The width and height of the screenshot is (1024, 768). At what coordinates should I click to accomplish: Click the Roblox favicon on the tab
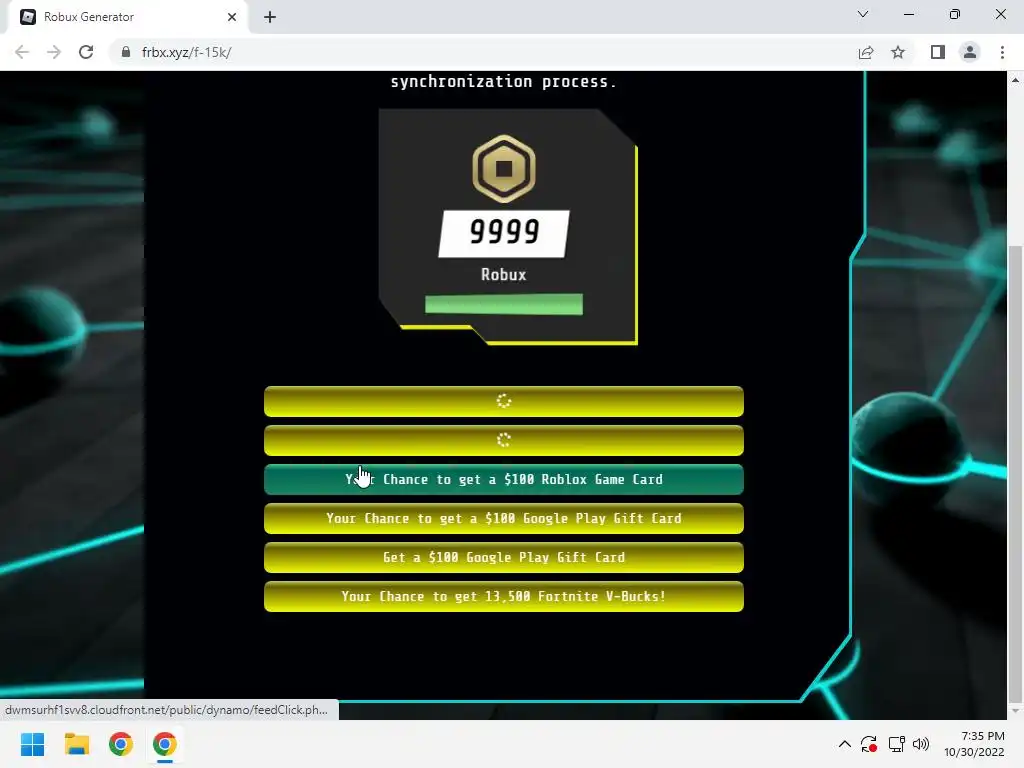27,17
